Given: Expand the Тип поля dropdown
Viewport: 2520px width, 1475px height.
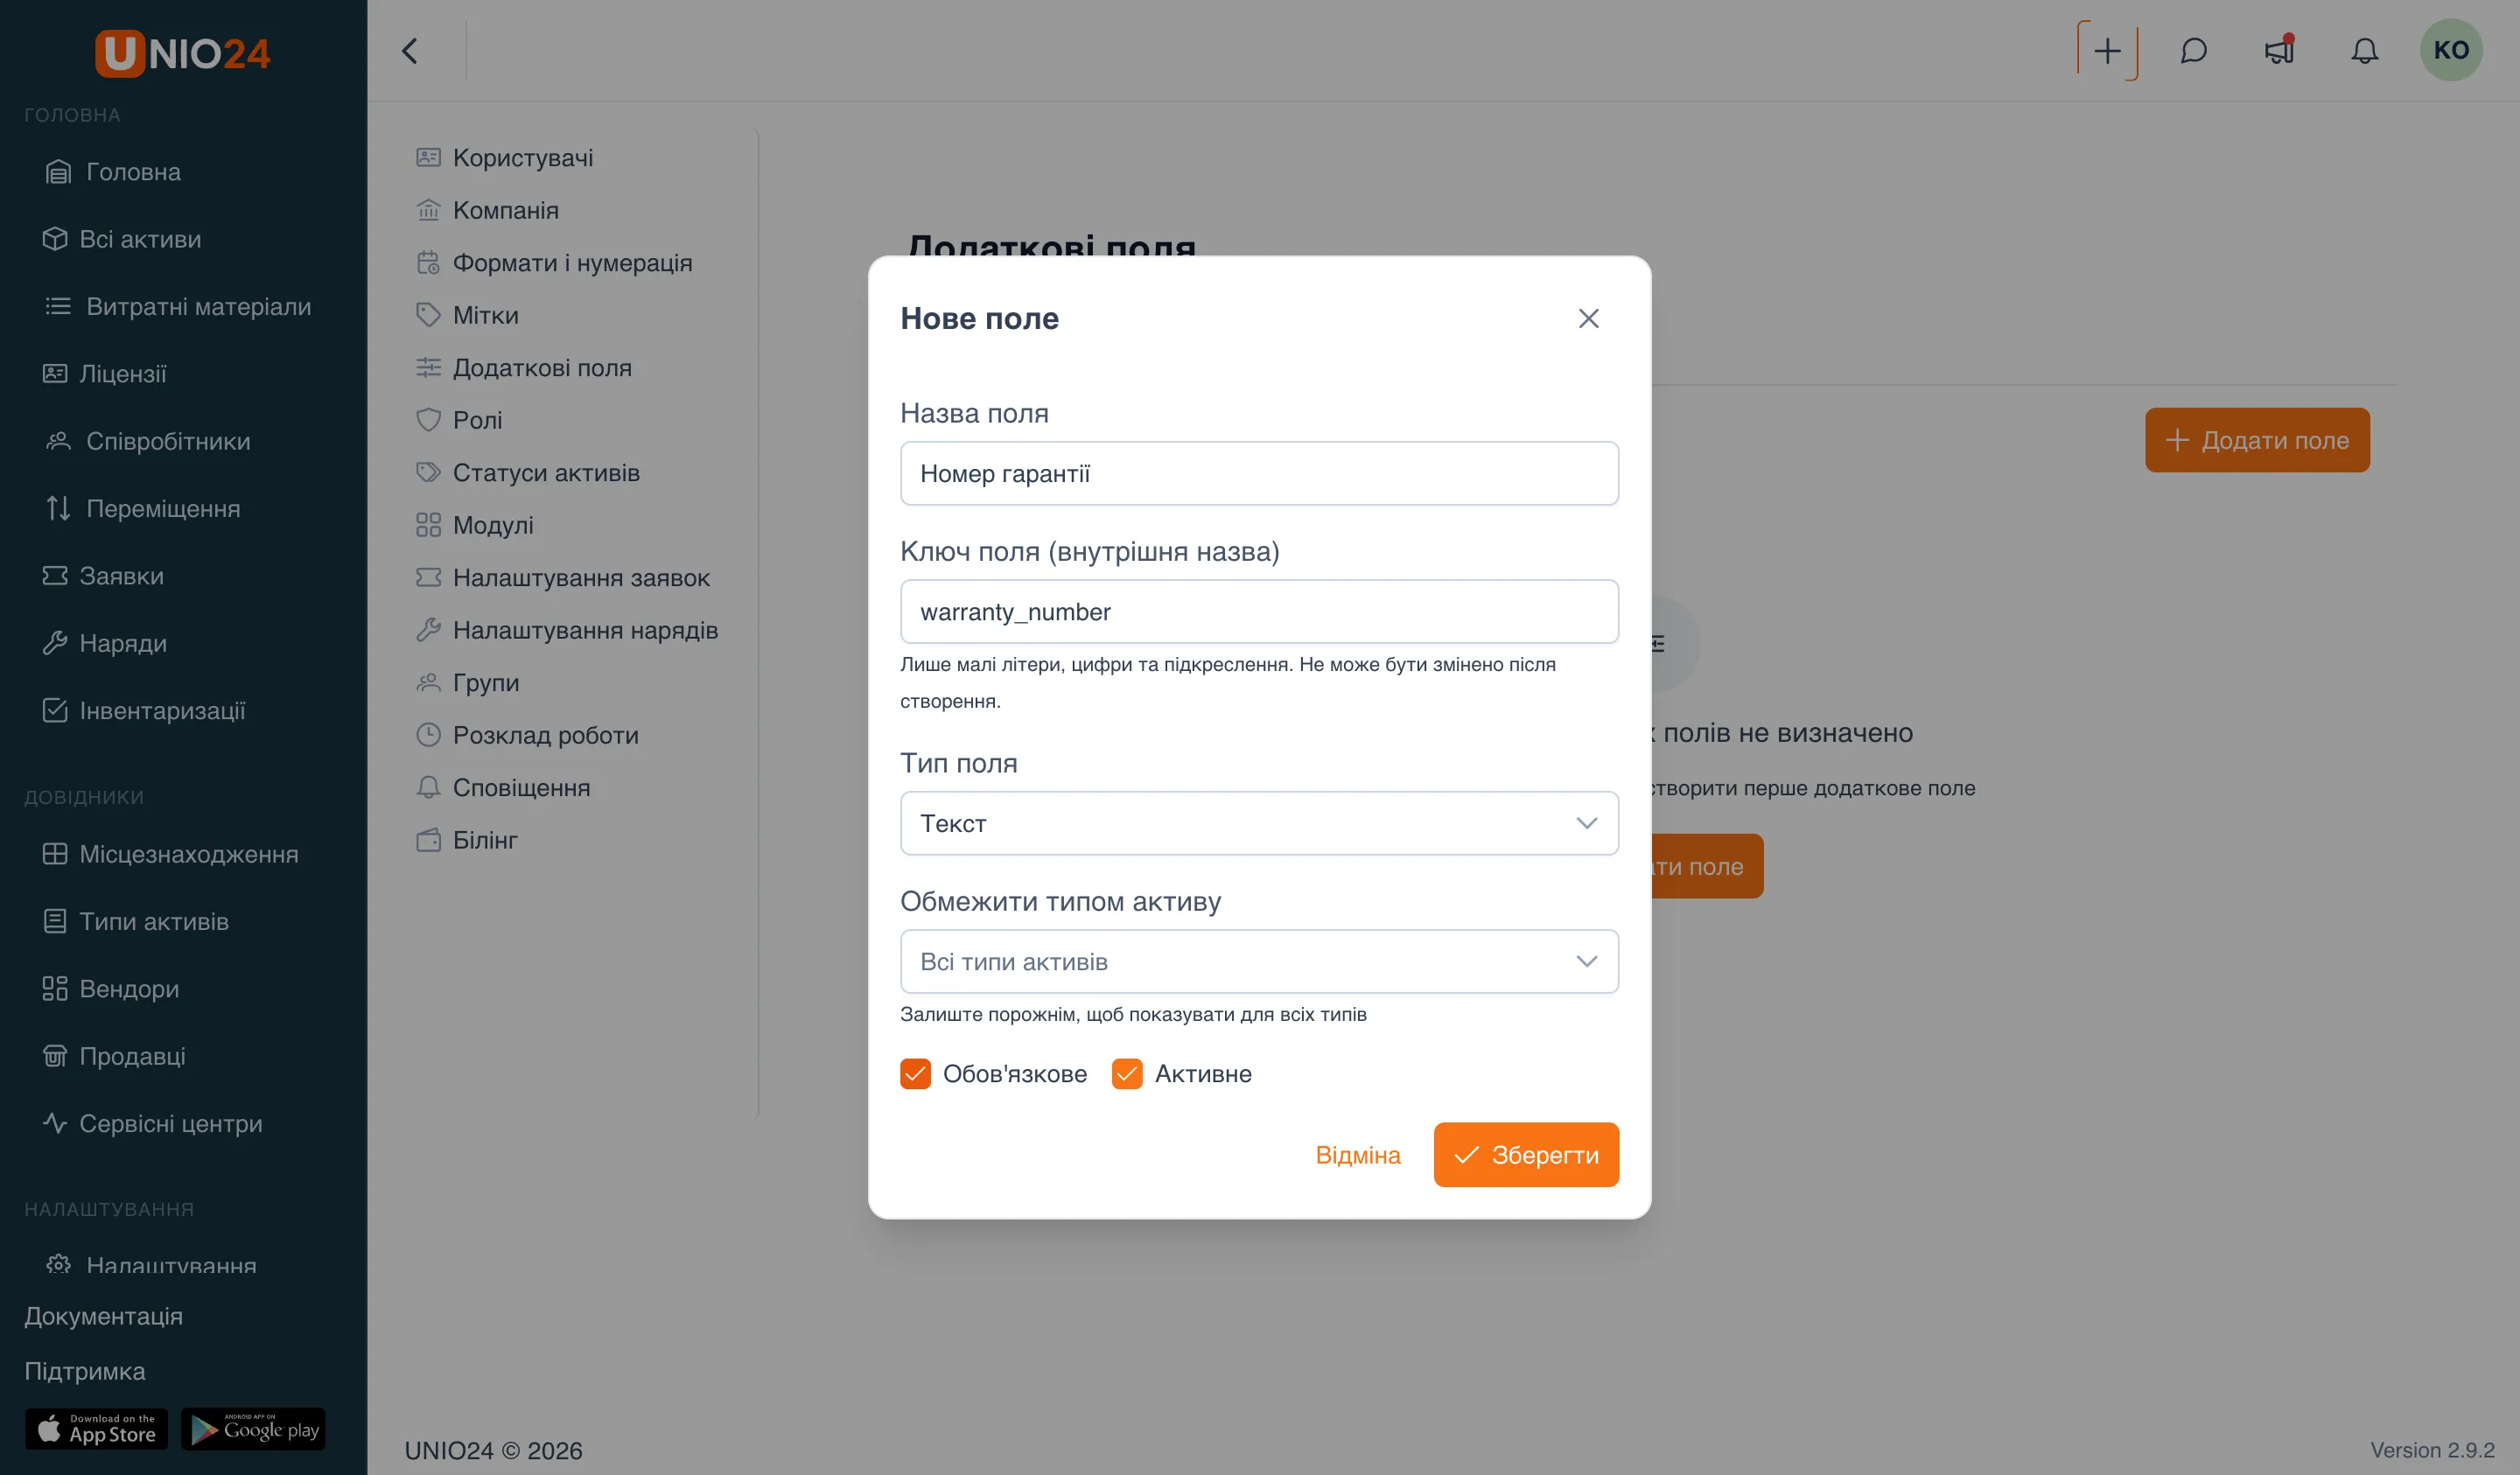Looking at the screenshot, I should 1259,823.
